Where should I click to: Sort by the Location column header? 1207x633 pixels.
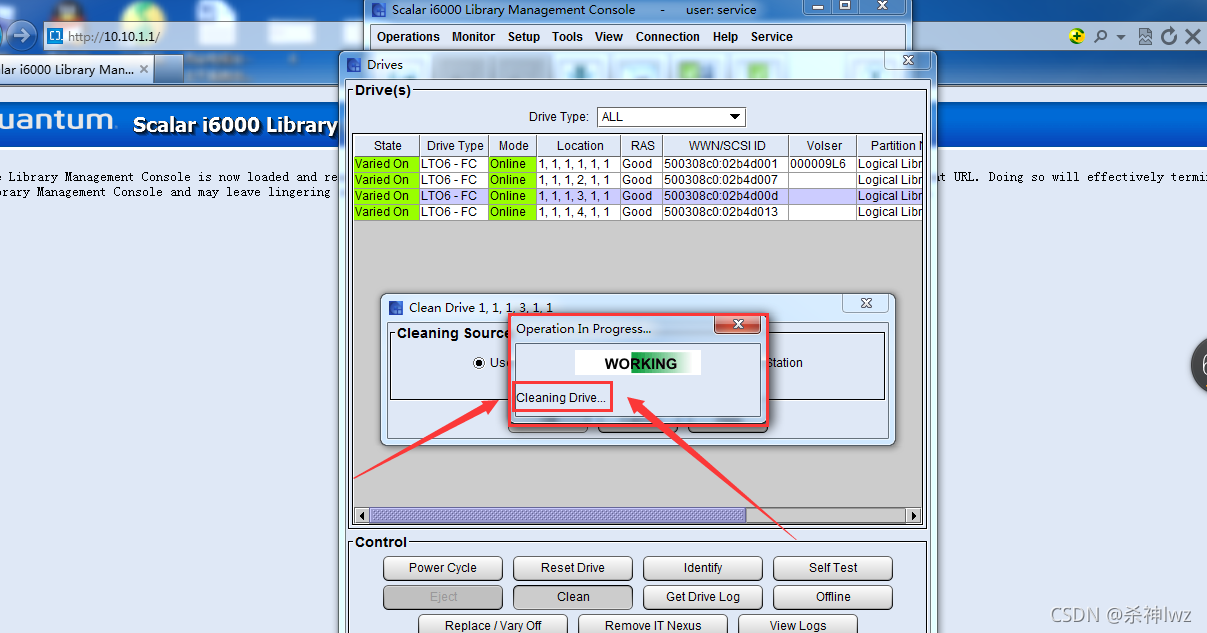579,146
